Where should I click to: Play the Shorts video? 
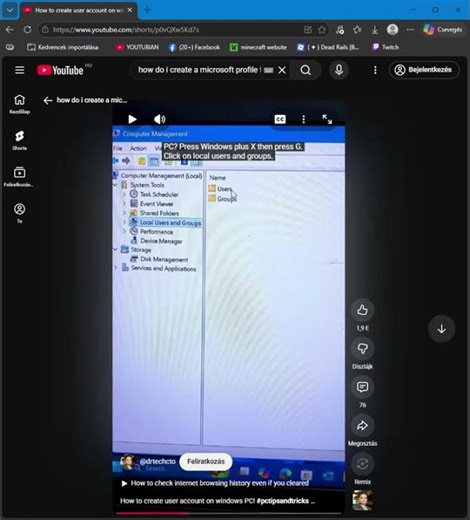tap(132, 119)
